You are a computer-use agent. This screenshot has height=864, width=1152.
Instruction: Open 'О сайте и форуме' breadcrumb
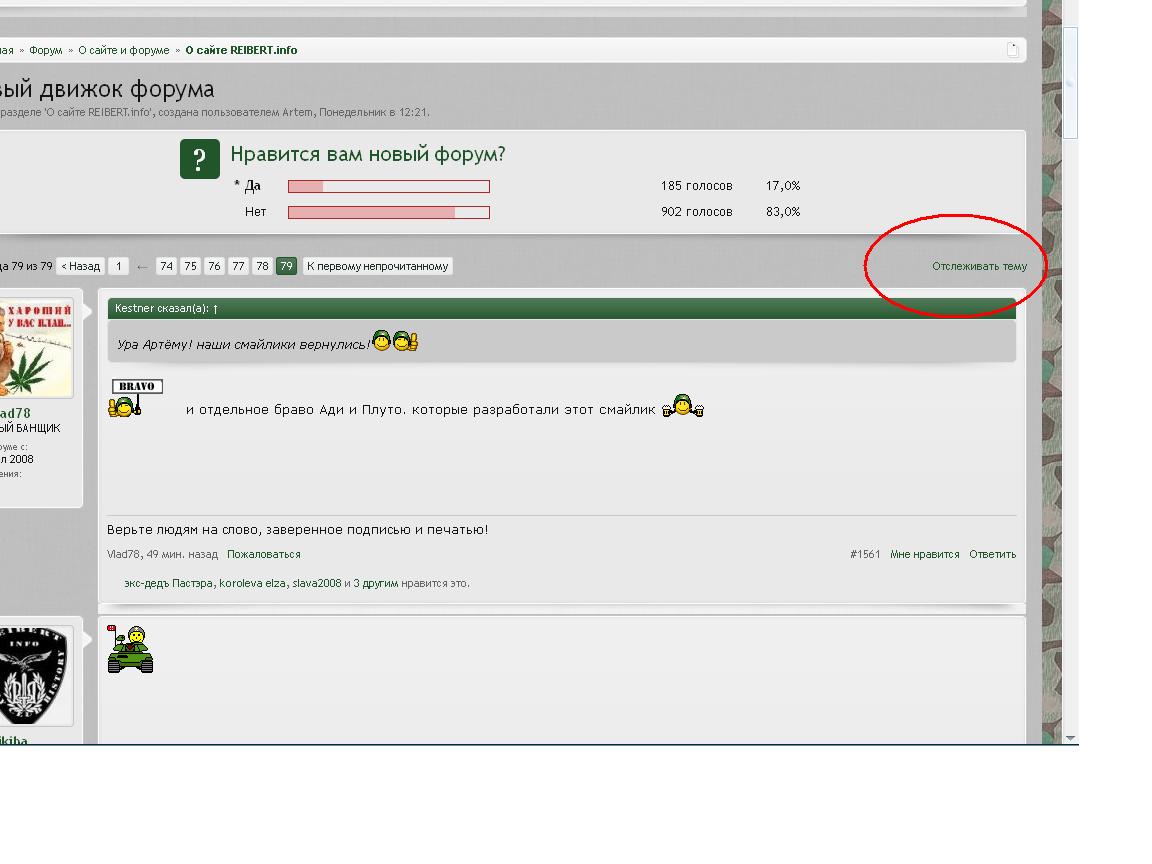click(x=124, y=50)
